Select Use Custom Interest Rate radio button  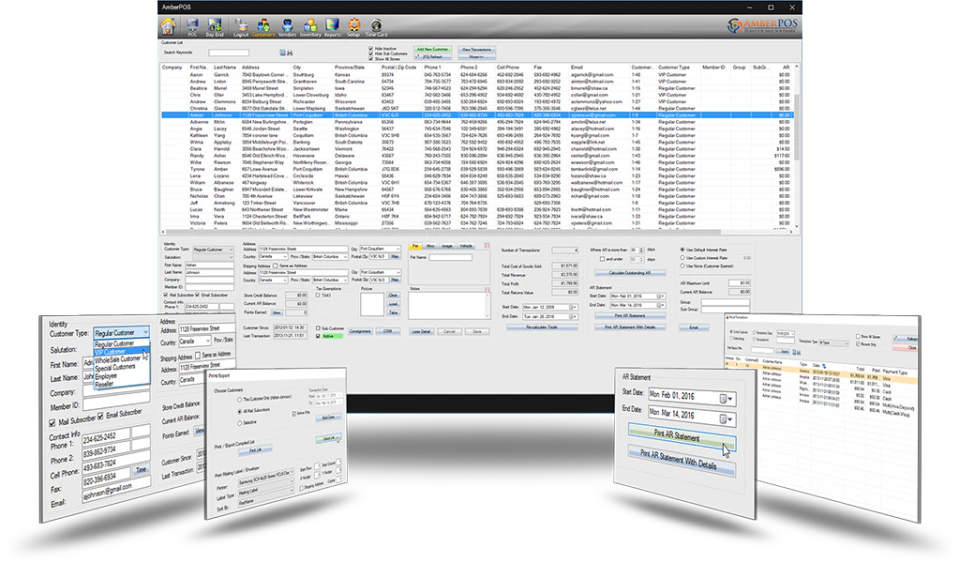coord(683,258)
